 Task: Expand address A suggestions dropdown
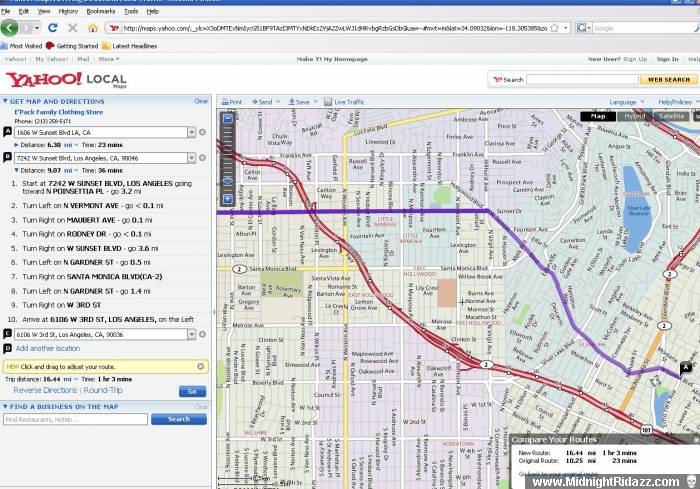coord(192,132)
